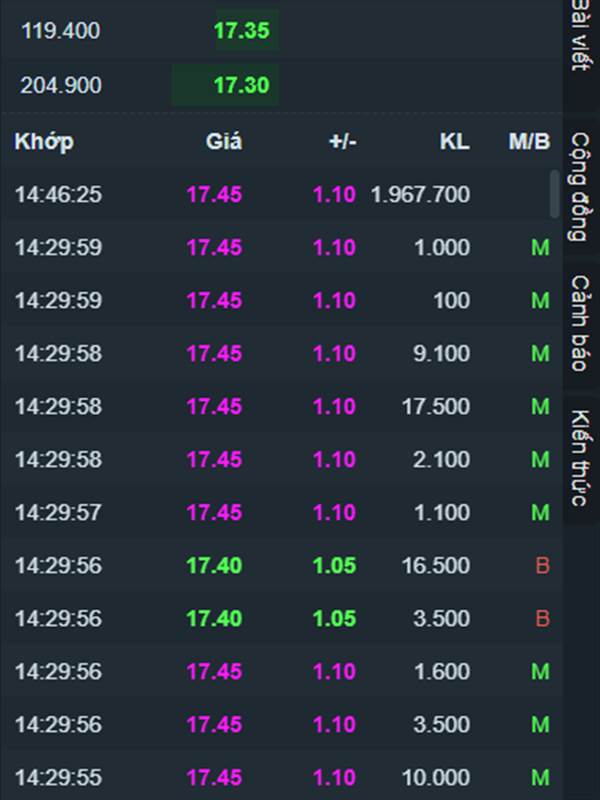The width and height of the screenshot is (600, 800).
Task: Click volume 9.100
Action: [442, 354]
